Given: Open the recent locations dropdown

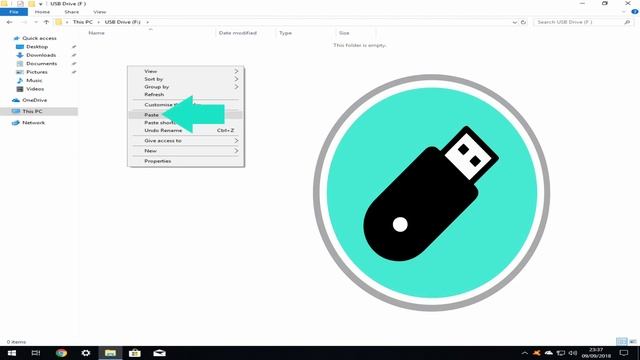Looking at the screenshot, I should point(36,22).
